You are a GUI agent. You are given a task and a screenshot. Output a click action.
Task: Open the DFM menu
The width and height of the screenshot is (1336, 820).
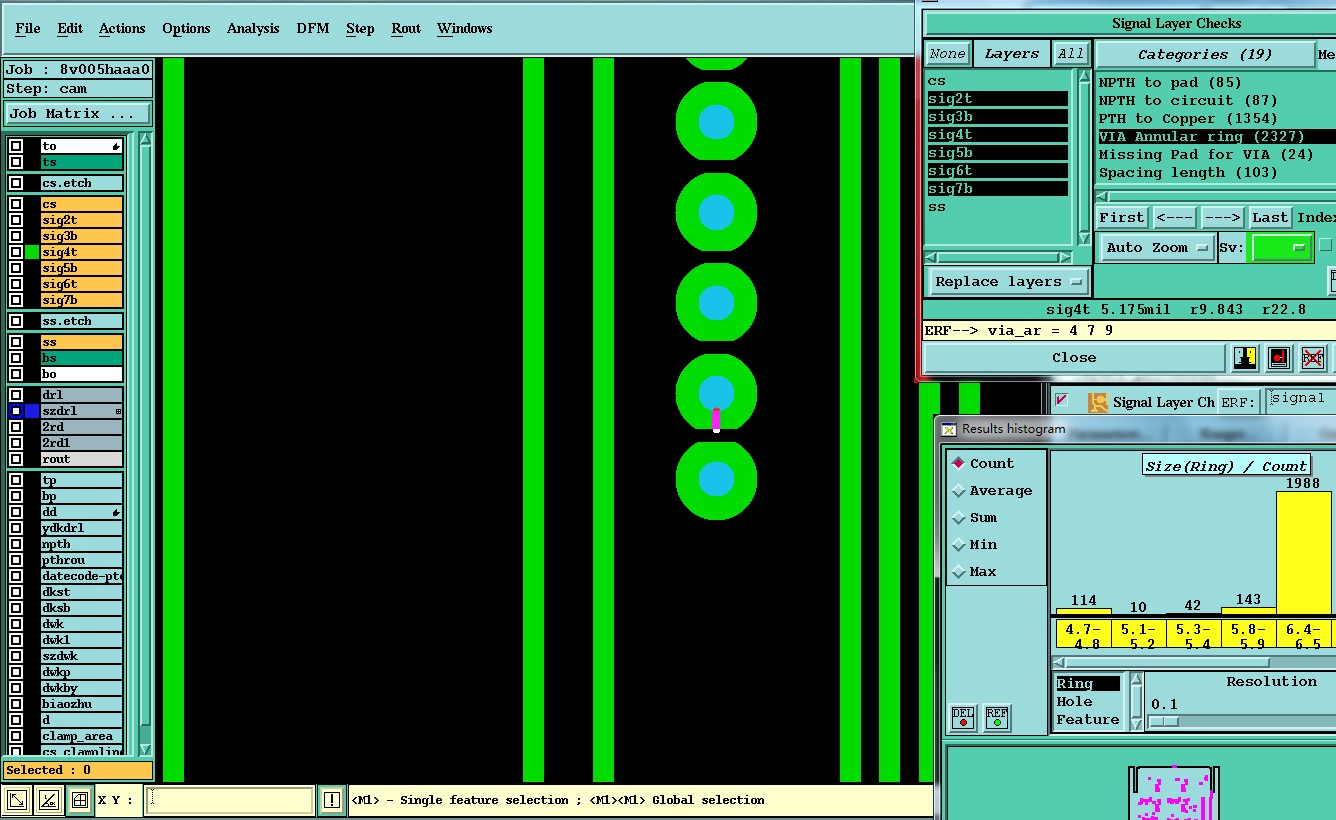coord(313,28)
